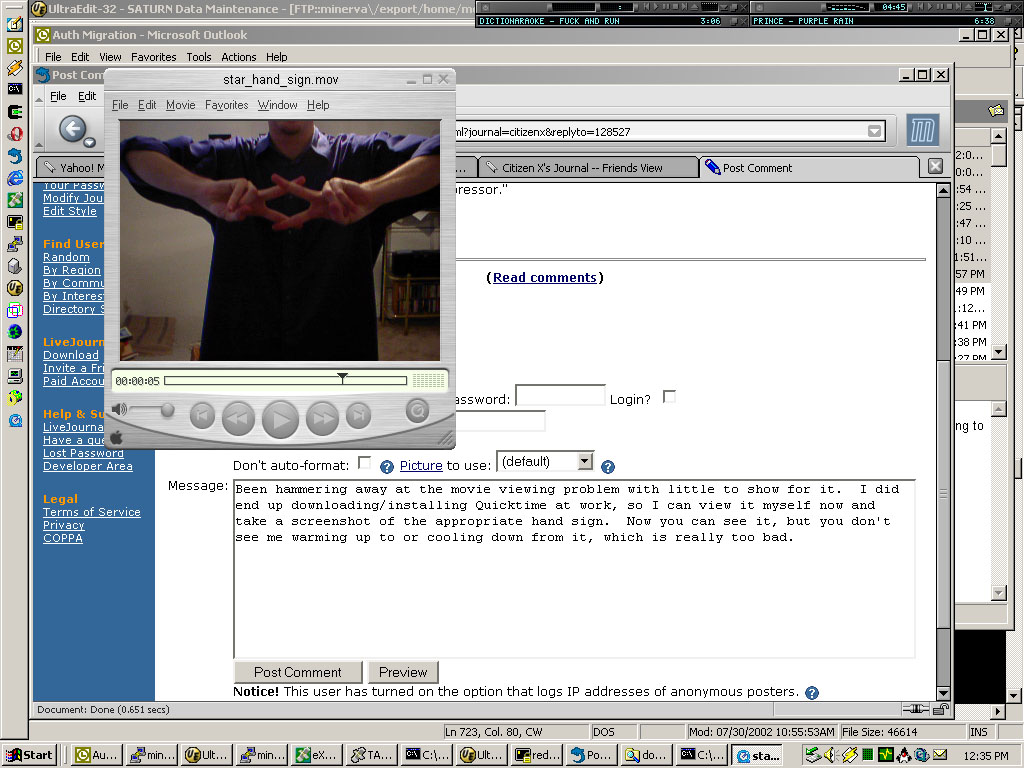Click the browser Back arrow button
This screenshot has height=768, width=1024.
[x=71, y=128]
